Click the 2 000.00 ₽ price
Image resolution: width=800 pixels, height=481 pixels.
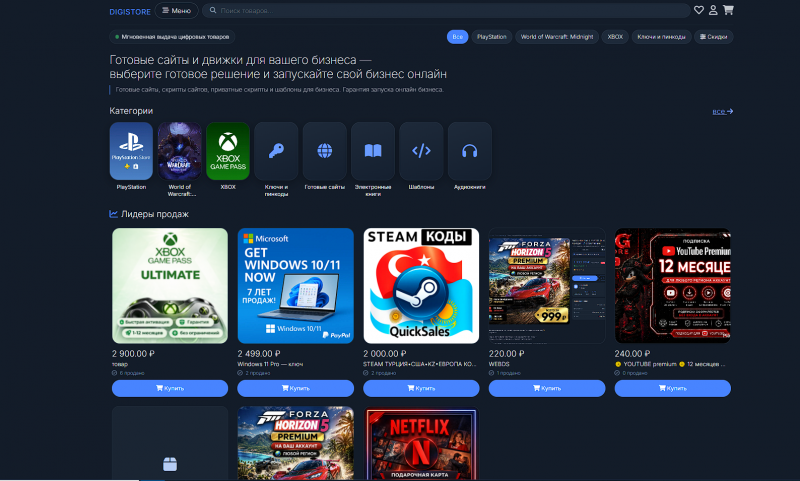[x=385, y=353]
